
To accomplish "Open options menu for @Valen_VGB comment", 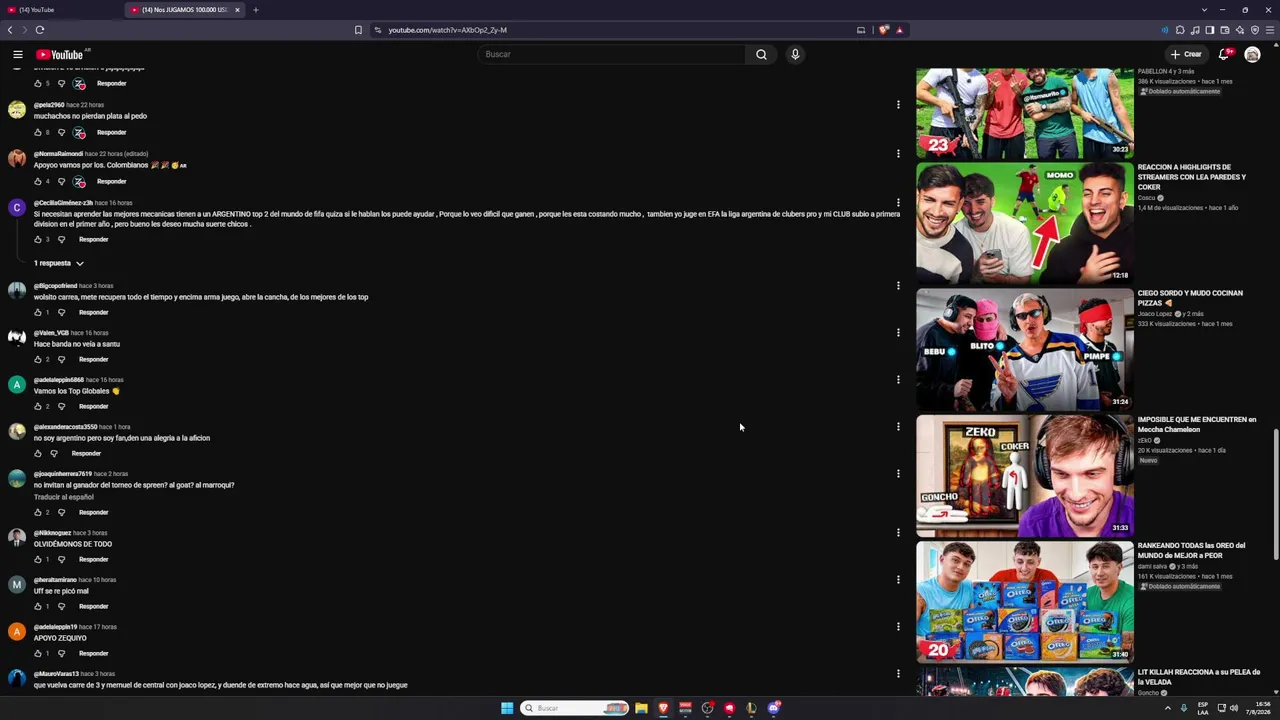I will pyautogui.click(x=898, y=333).
